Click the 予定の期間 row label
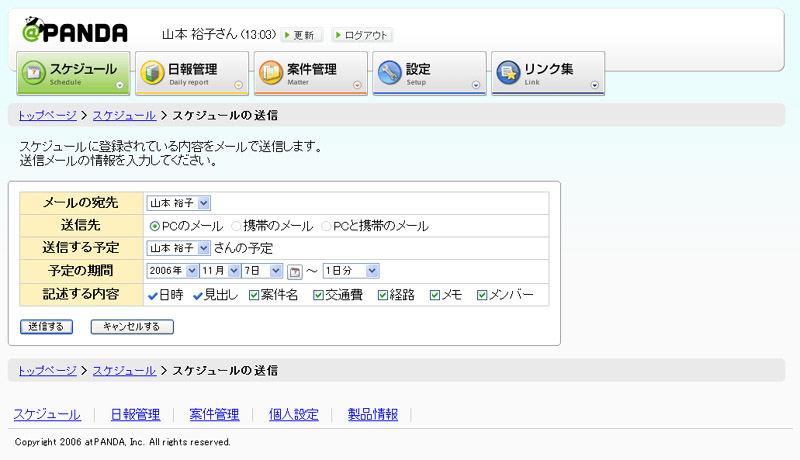The image size is (800, 460). (x=81, y=271)
